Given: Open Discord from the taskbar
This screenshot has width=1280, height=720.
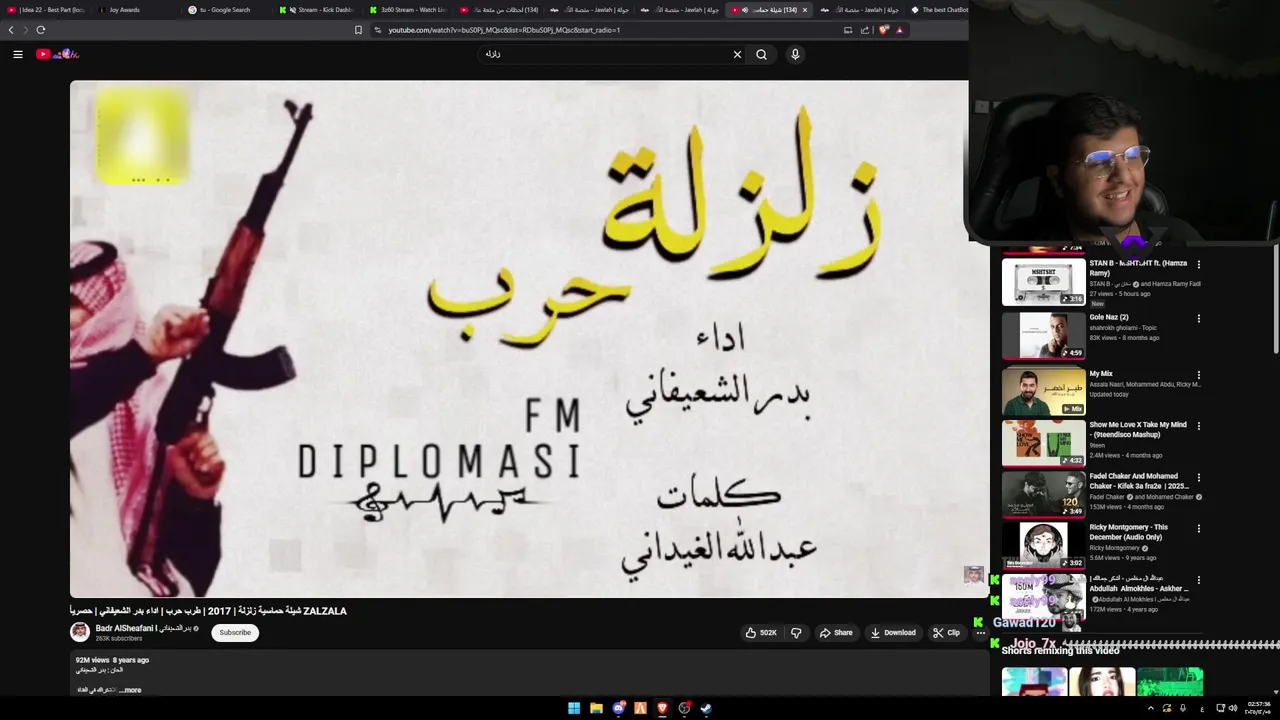Looking at the screenshot, I should (x=618, y=708).
